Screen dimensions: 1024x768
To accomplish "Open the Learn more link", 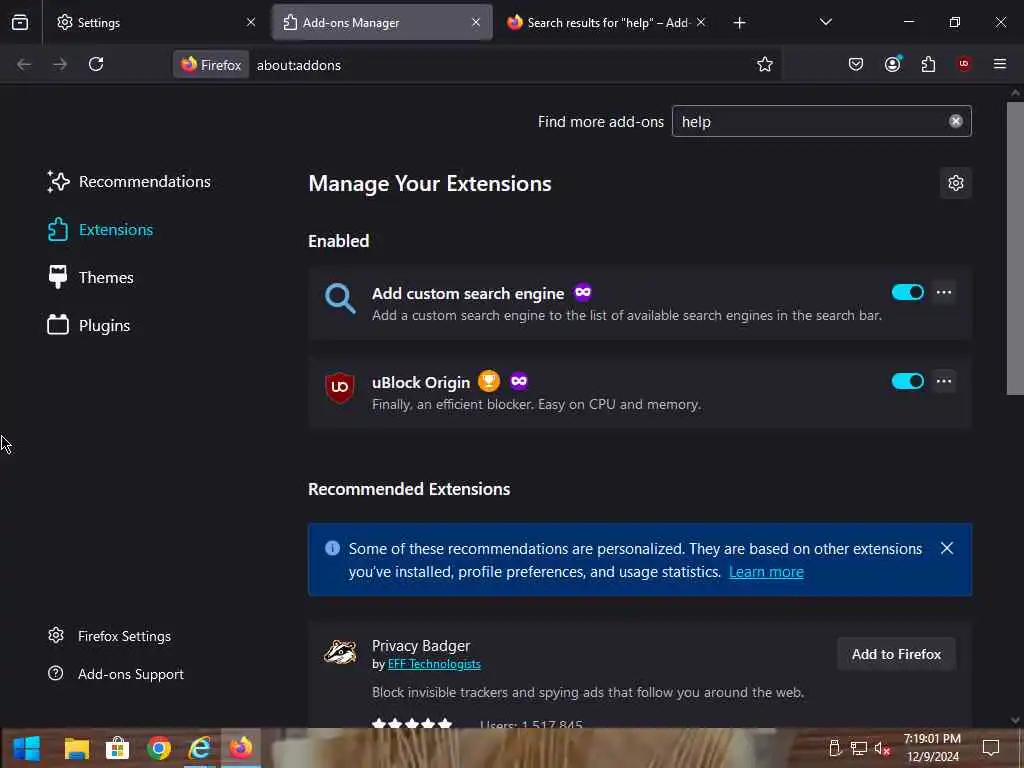I will coord(766,572).
